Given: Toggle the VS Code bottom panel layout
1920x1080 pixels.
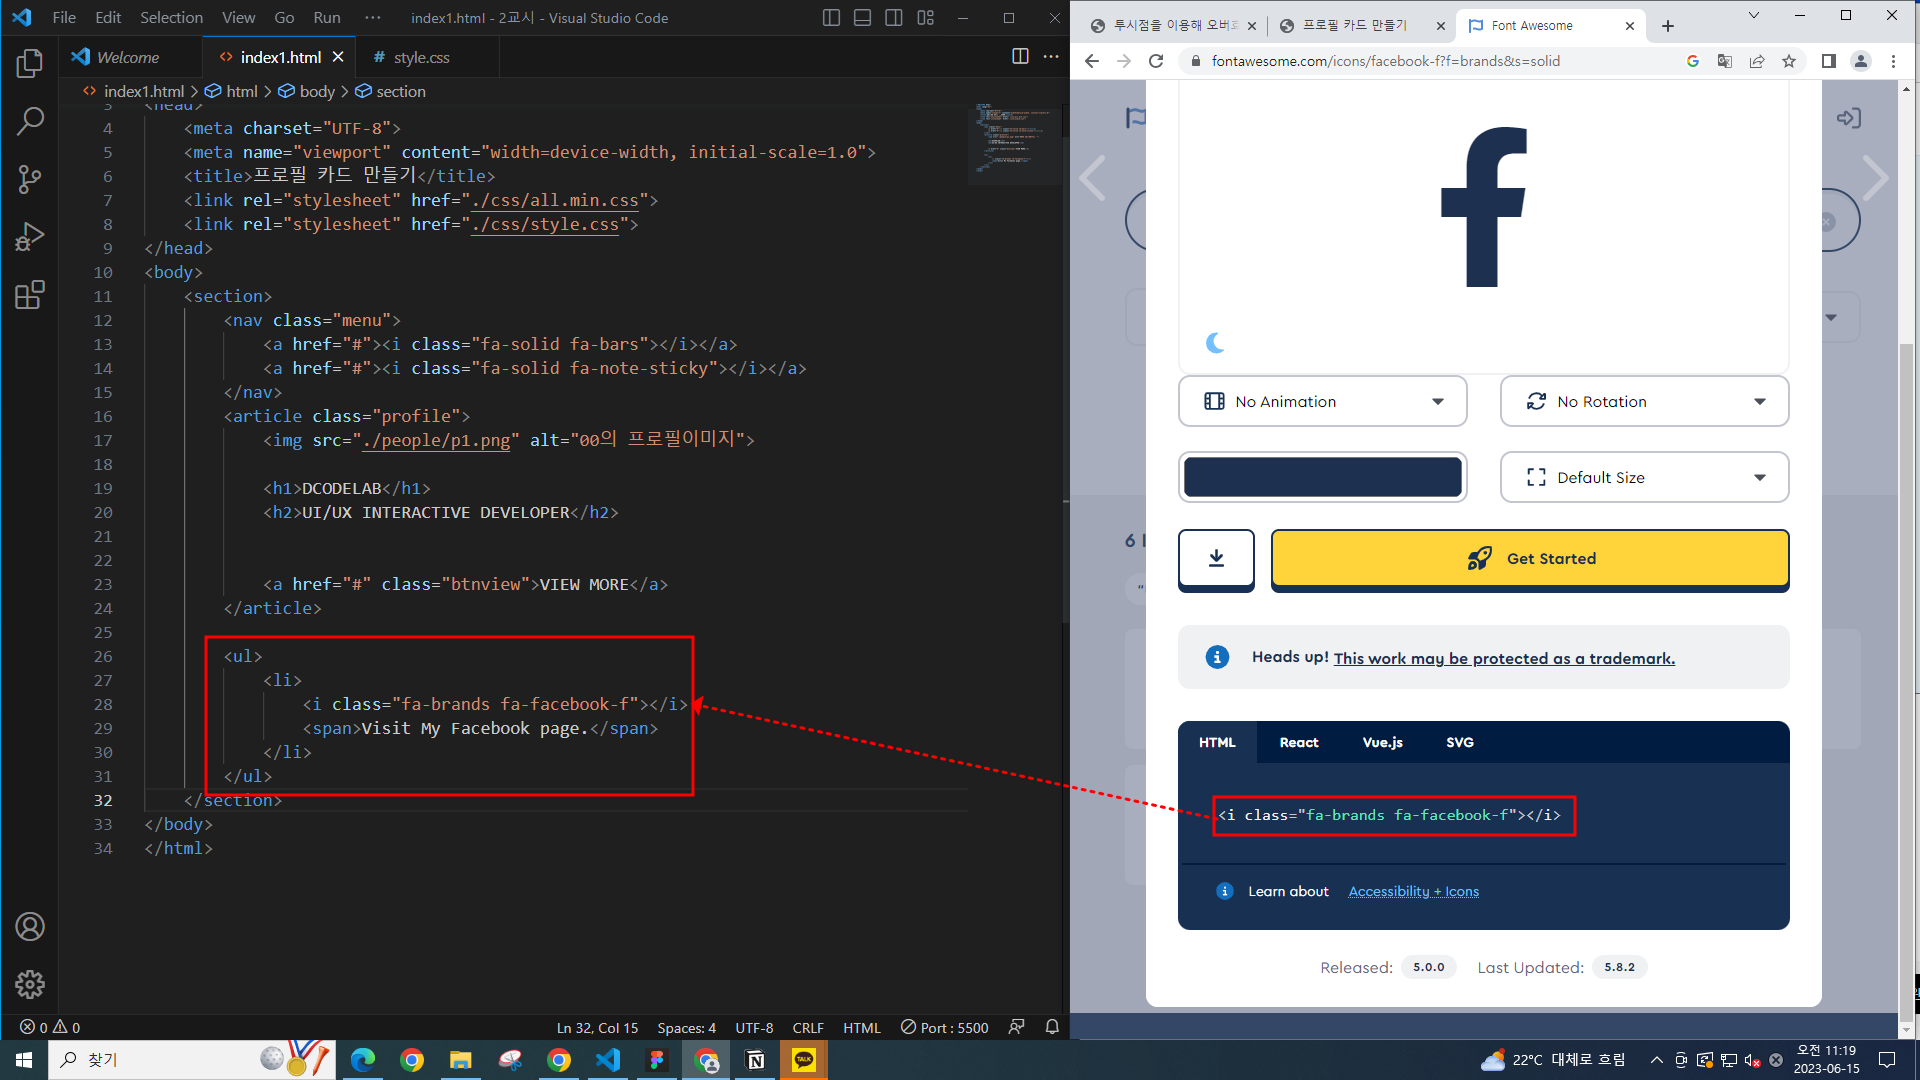Looking at the screenshot, I should point(862,18).
